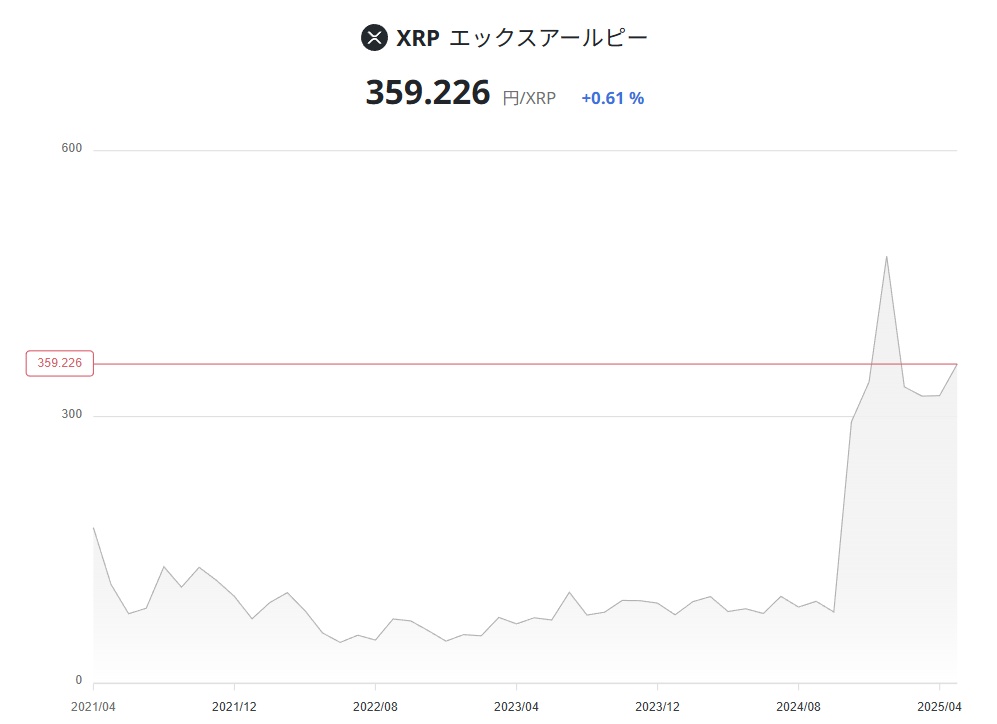
Task: Click the chart line's final rightmost point
Action: tap(956, 364)
